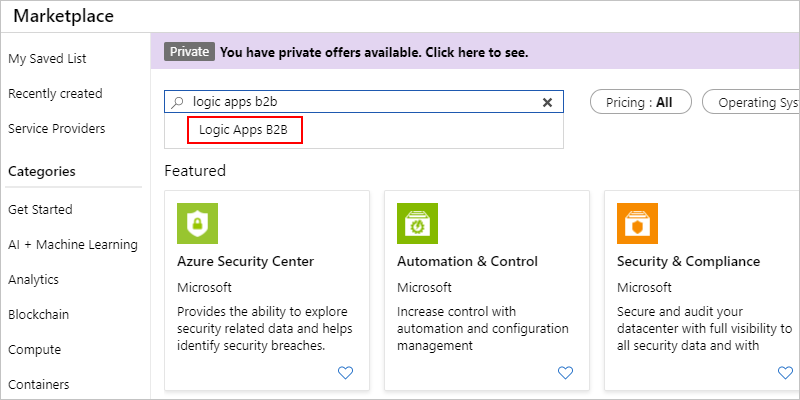Open My Saved List

pos(47,59)
